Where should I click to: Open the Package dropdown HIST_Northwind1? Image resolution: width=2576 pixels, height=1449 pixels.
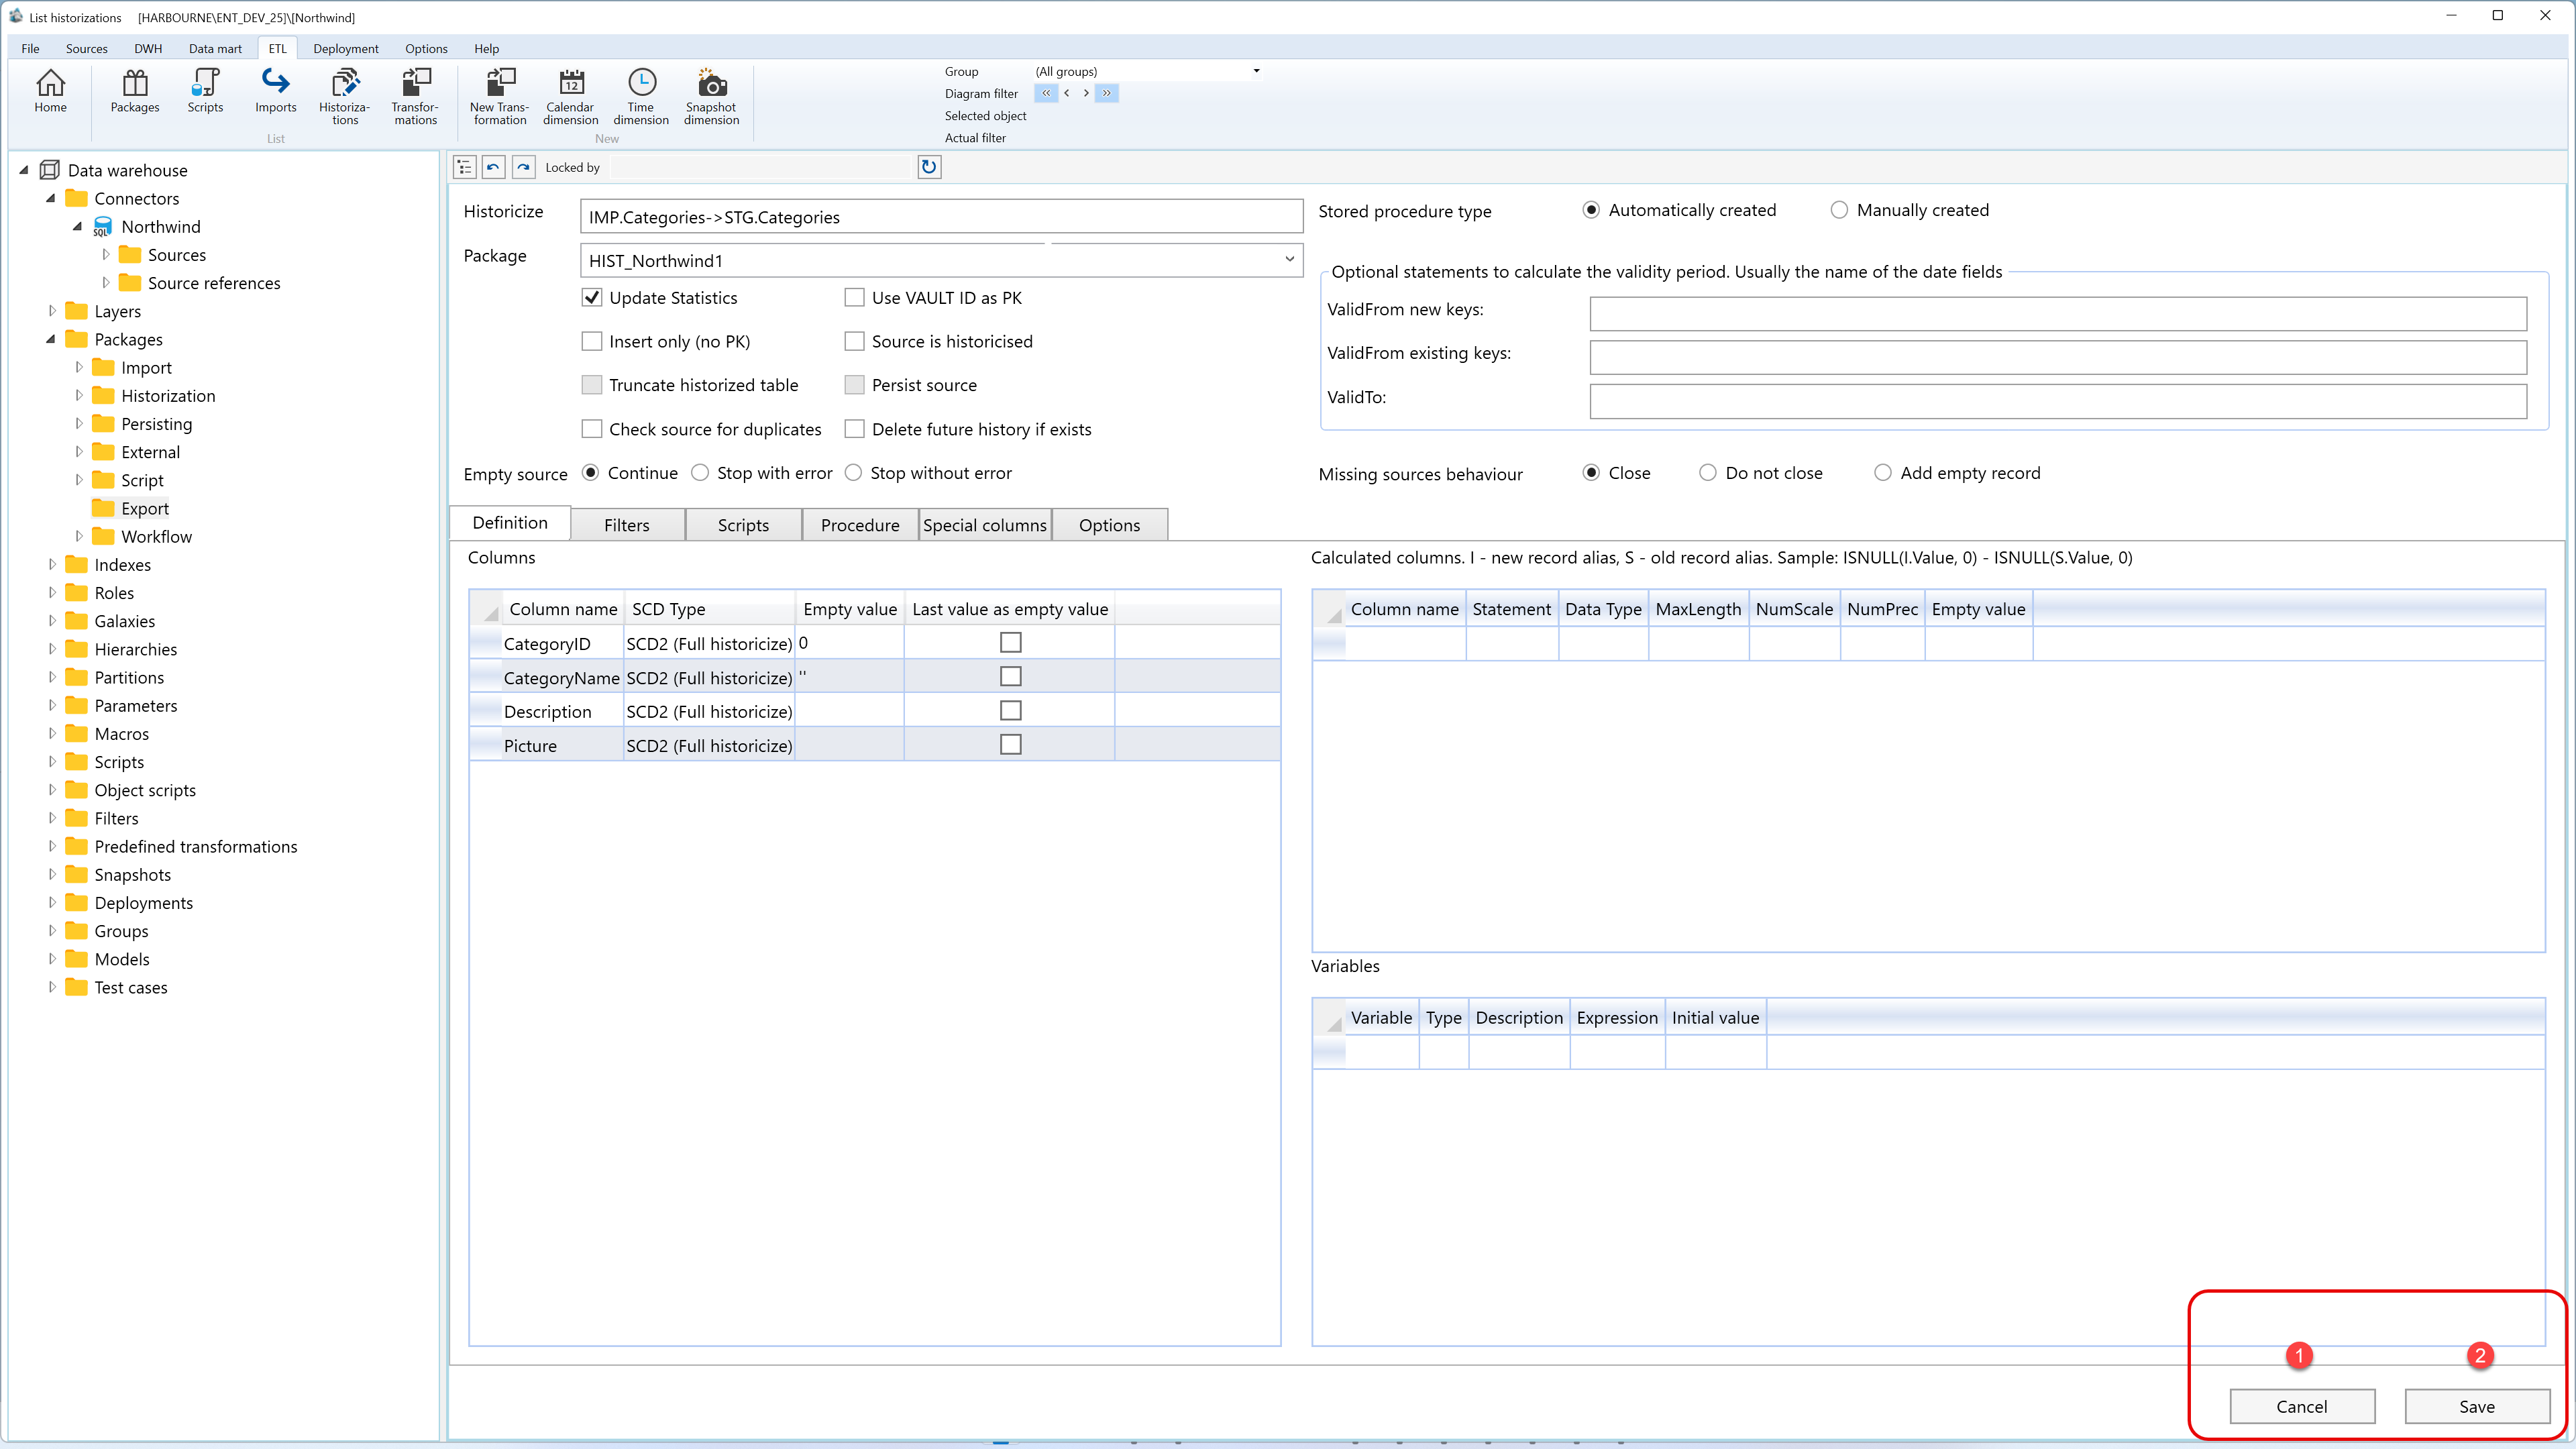click(x=1289, y=260)
